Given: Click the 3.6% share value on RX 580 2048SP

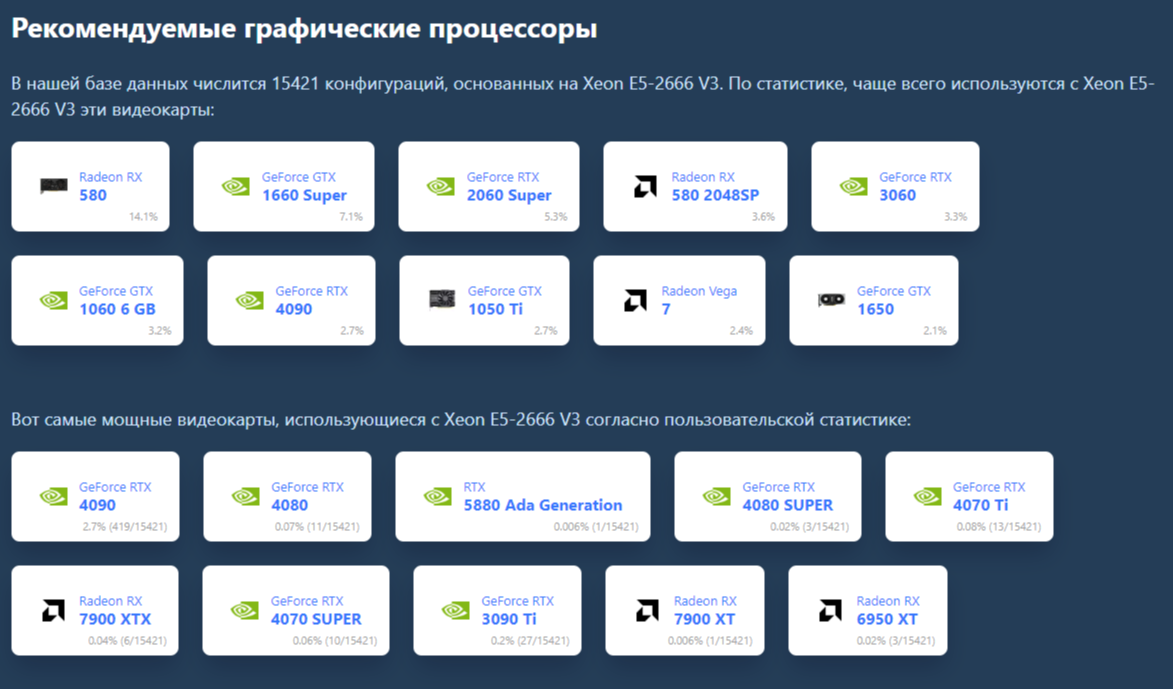Looking at the screenshot, I should [763, 217].
